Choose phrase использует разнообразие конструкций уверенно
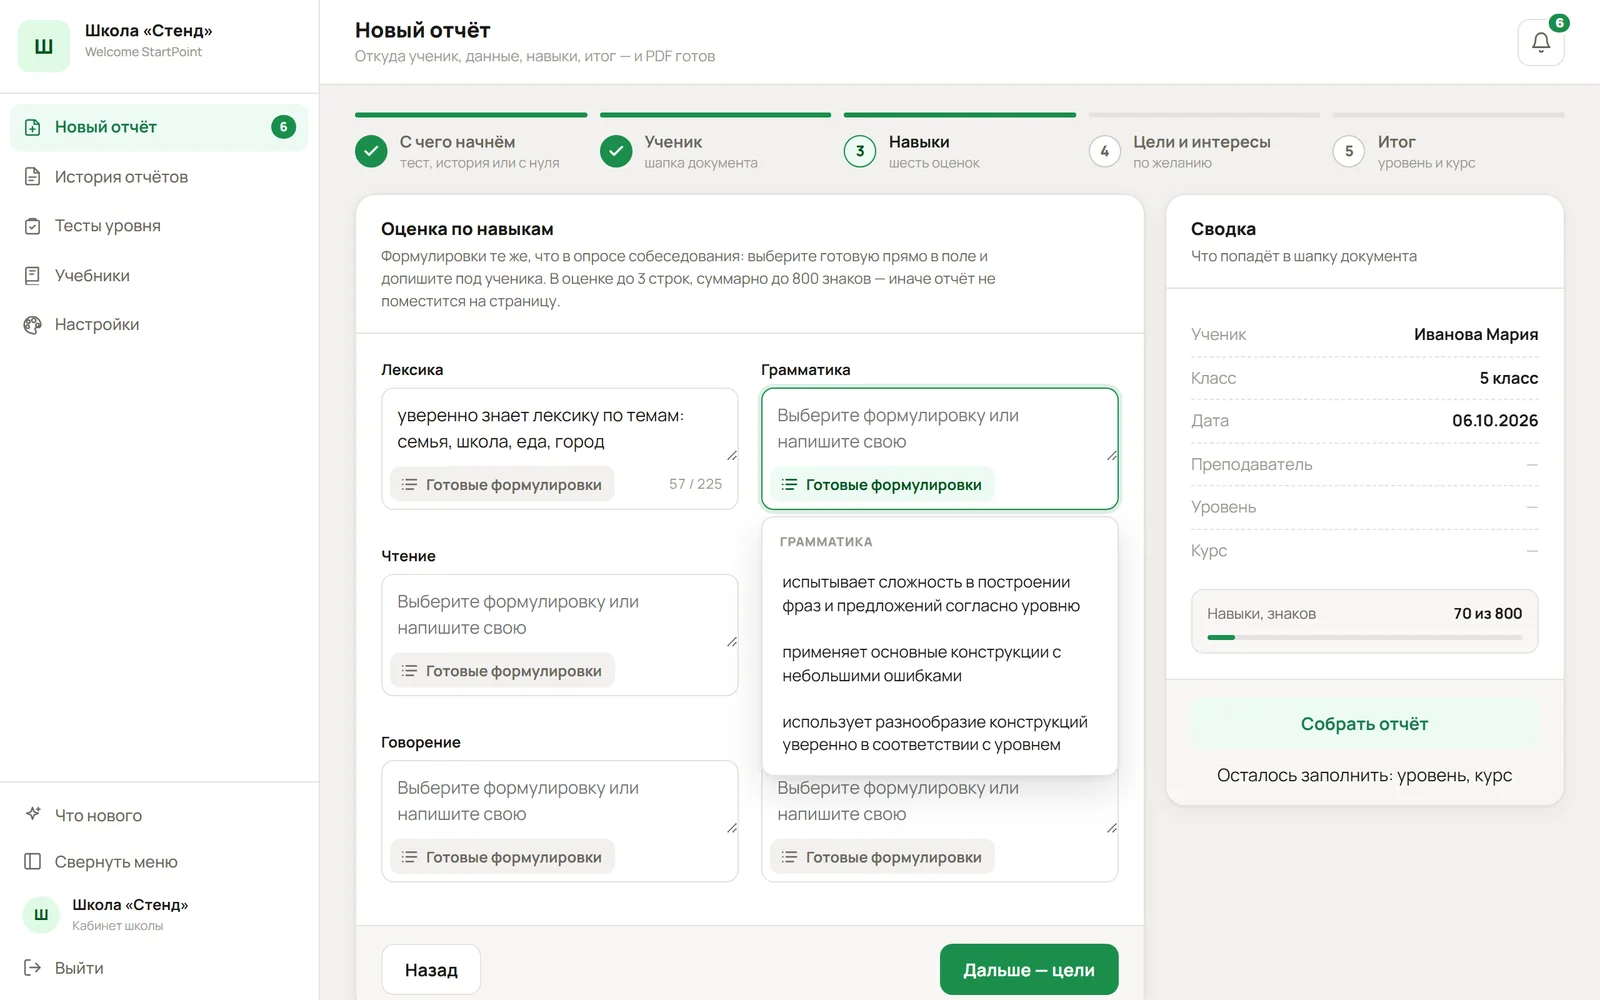 click(x=939, y=733)
